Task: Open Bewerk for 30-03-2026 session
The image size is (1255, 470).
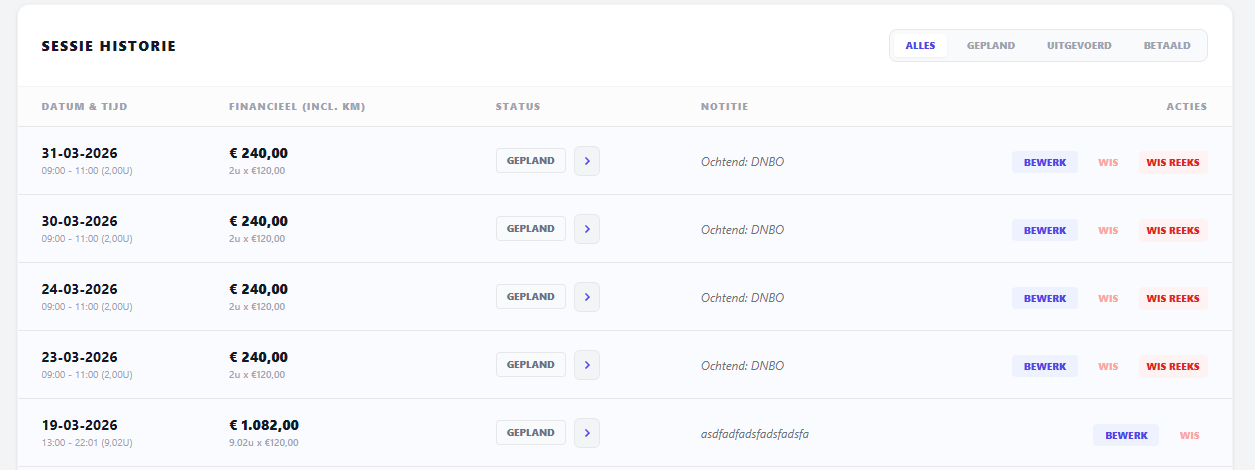Action: (x=1045, y=230)
